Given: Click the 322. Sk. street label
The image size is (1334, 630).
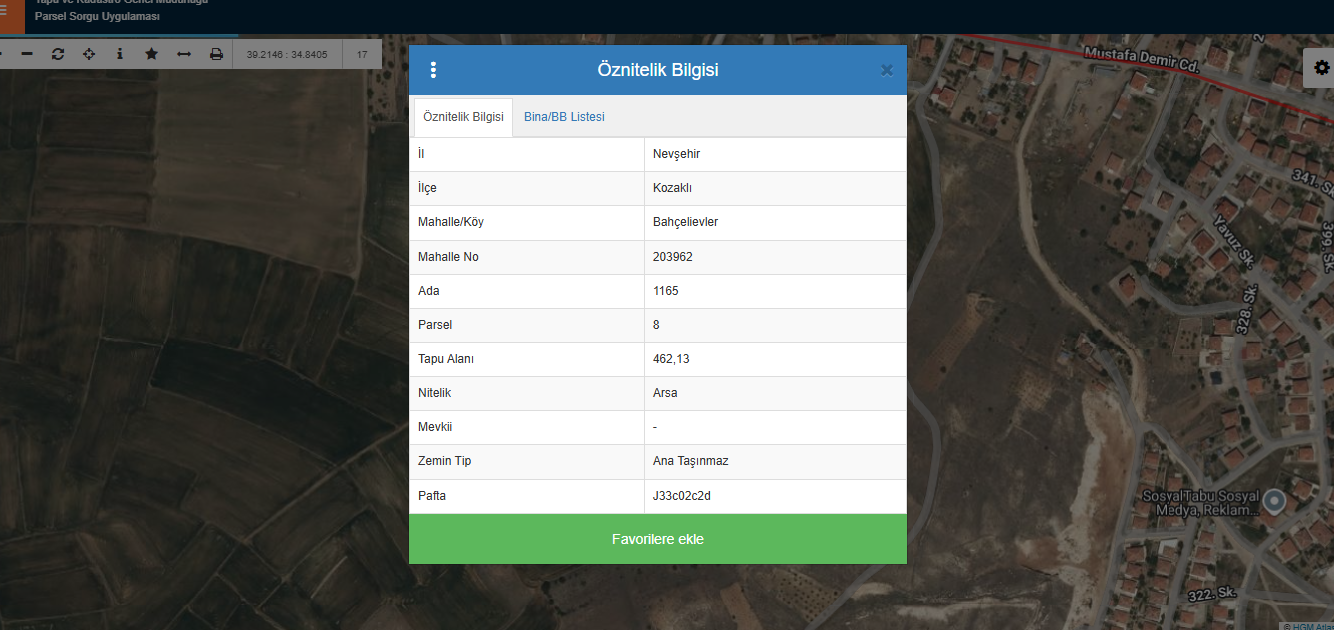Looking at the screenshot, I should (x=1212, y=594).
